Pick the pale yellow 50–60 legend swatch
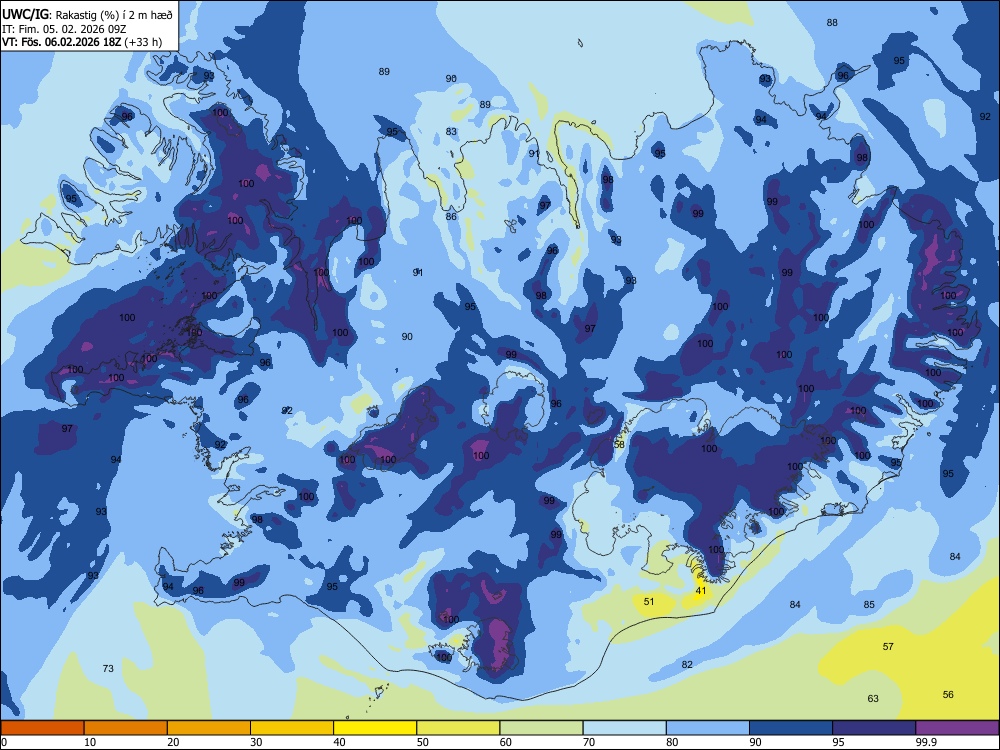Image resolution: width=1000 pixels, height=750 pixels. (x=458, y=728)
